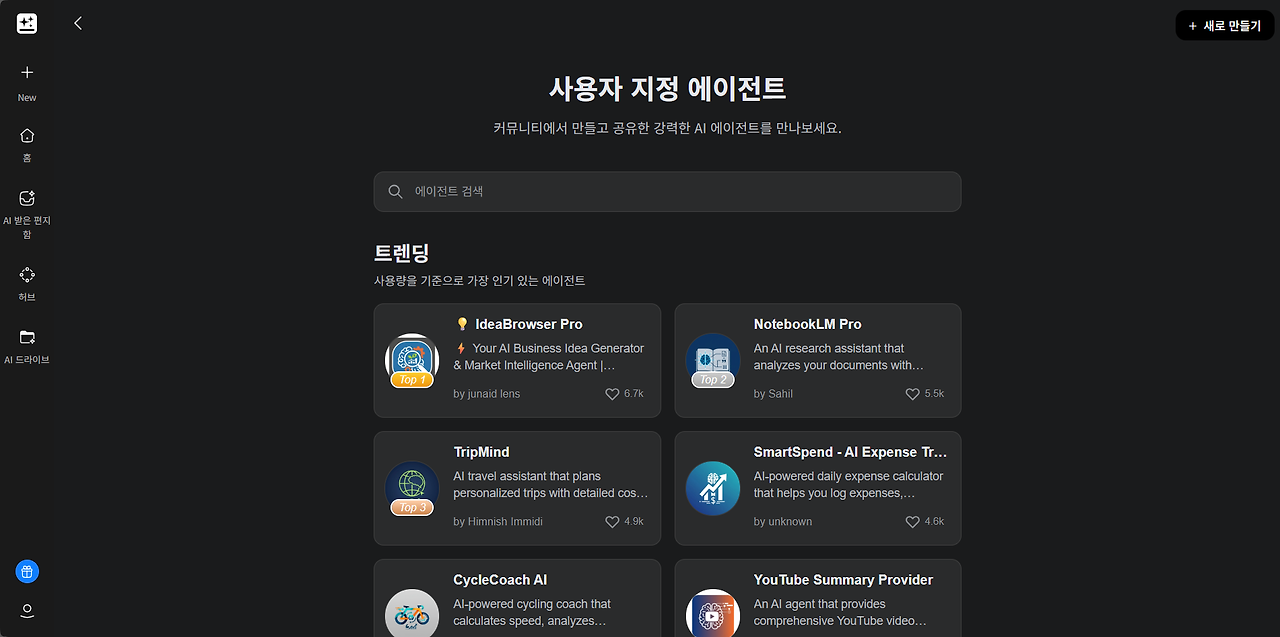Click SmartSpend agent avatar
This screenshot has width=1280, height=637.
click(712, 488)
